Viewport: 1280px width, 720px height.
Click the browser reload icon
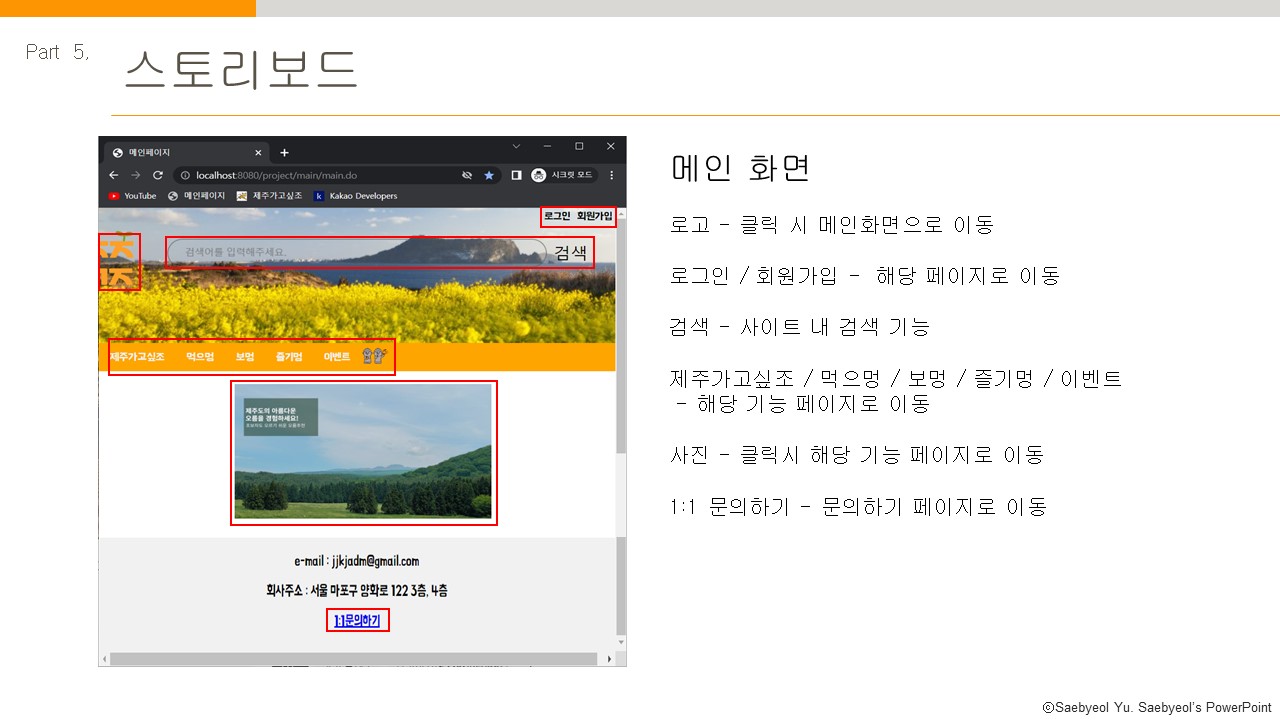tap(157, 175)
